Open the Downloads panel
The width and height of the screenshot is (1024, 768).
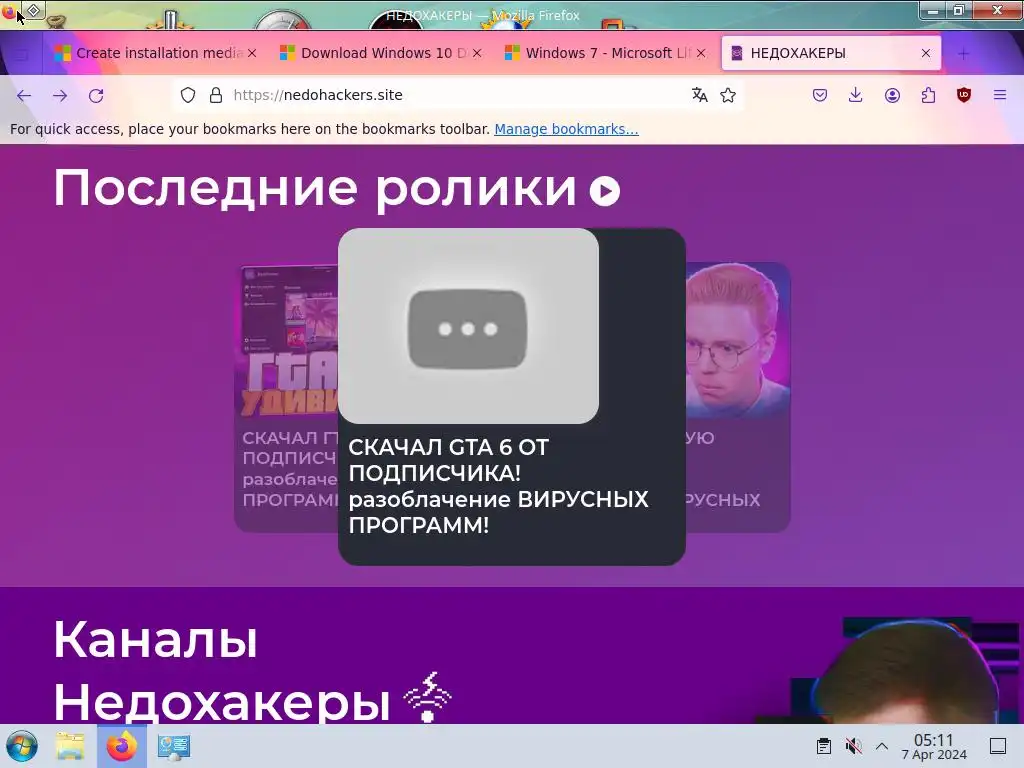(856, 95)
